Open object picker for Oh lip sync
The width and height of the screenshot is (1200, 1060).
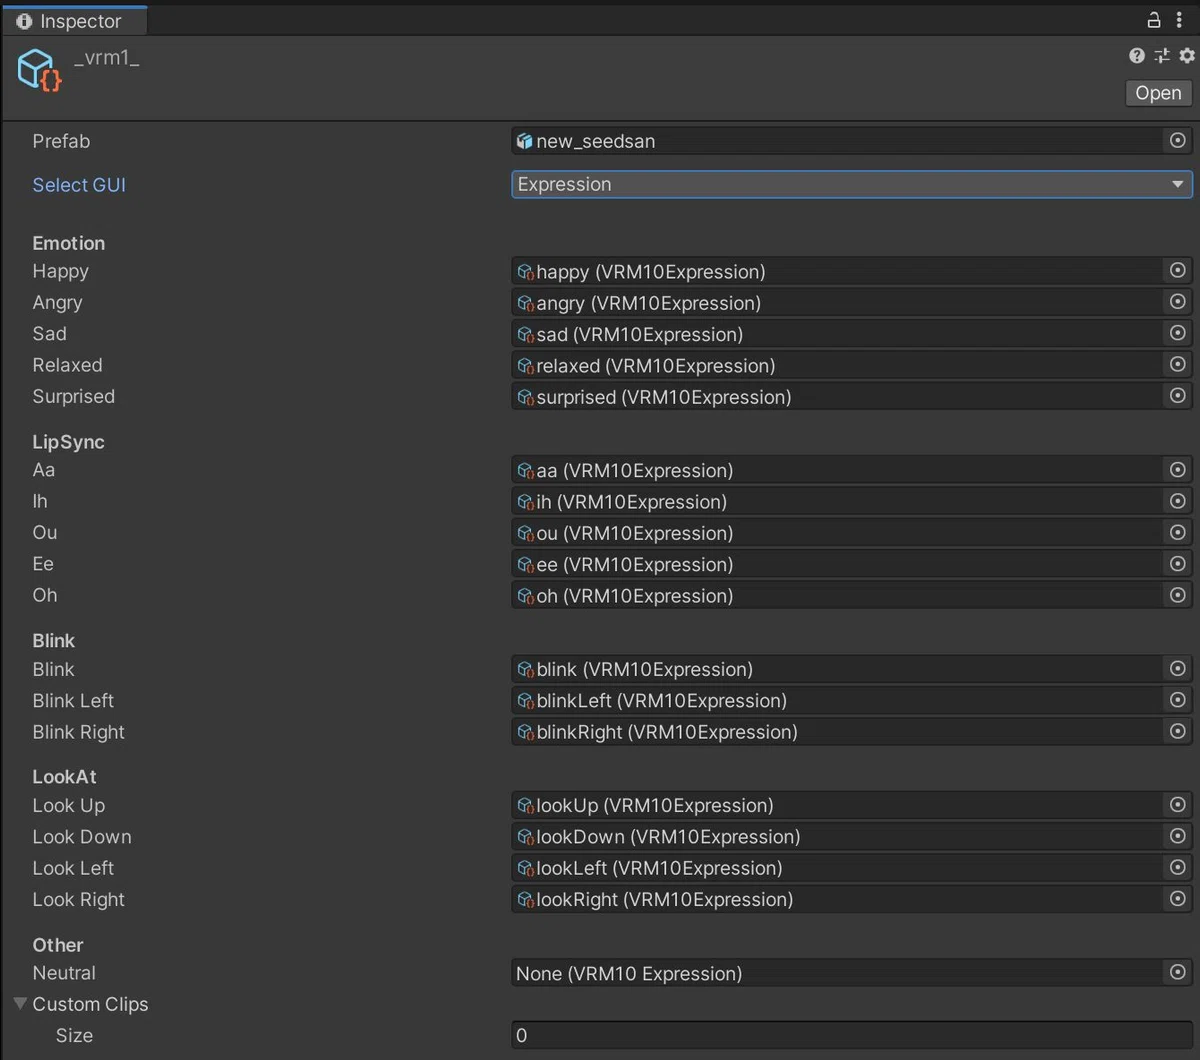click(1178, 595)
